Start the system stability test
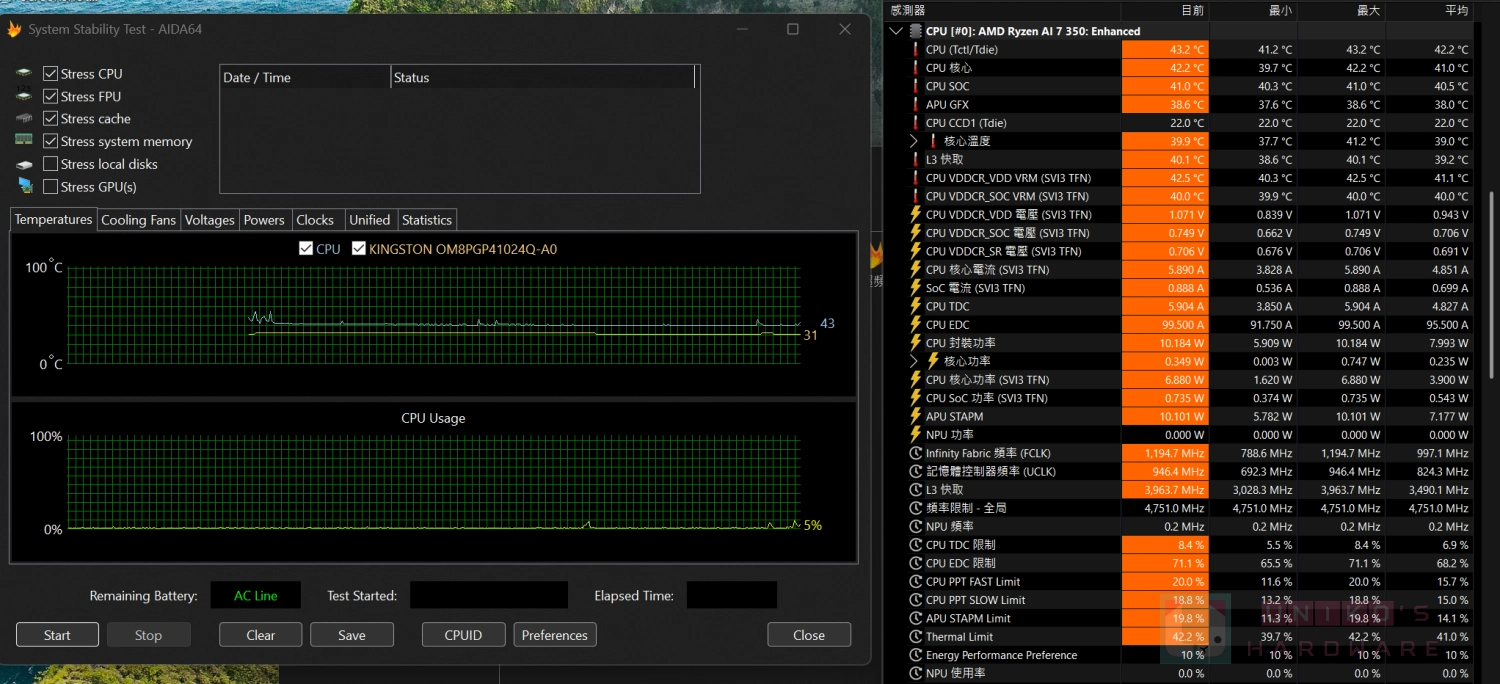Image resolution: width=1500 pixels, height=684 pixels. click(57, 635)
